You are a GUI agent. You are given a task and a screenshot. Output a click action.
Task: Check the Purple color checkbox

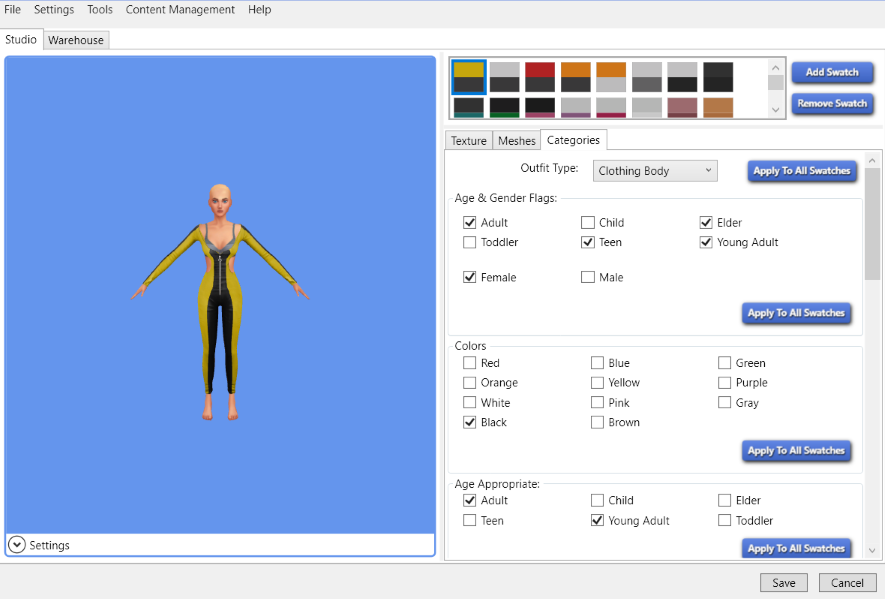[x=724, y=383]
